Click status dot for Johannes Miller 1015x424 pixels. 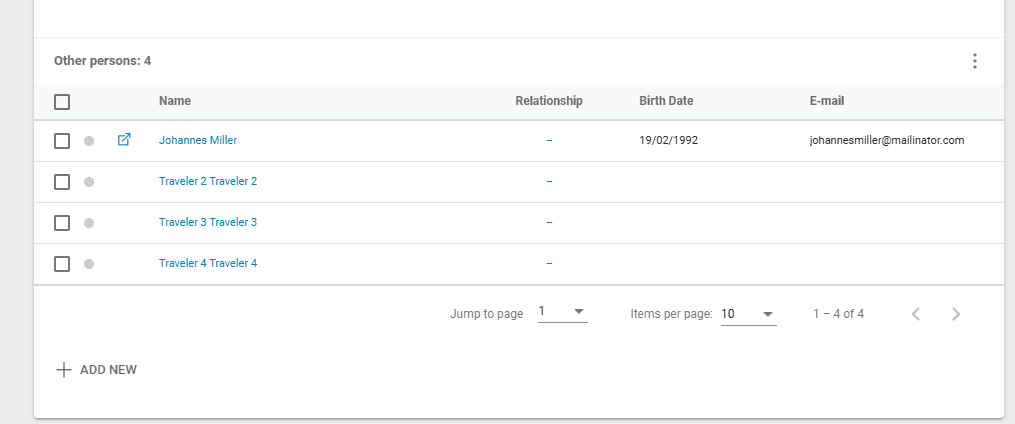click(x=89, y=141)
